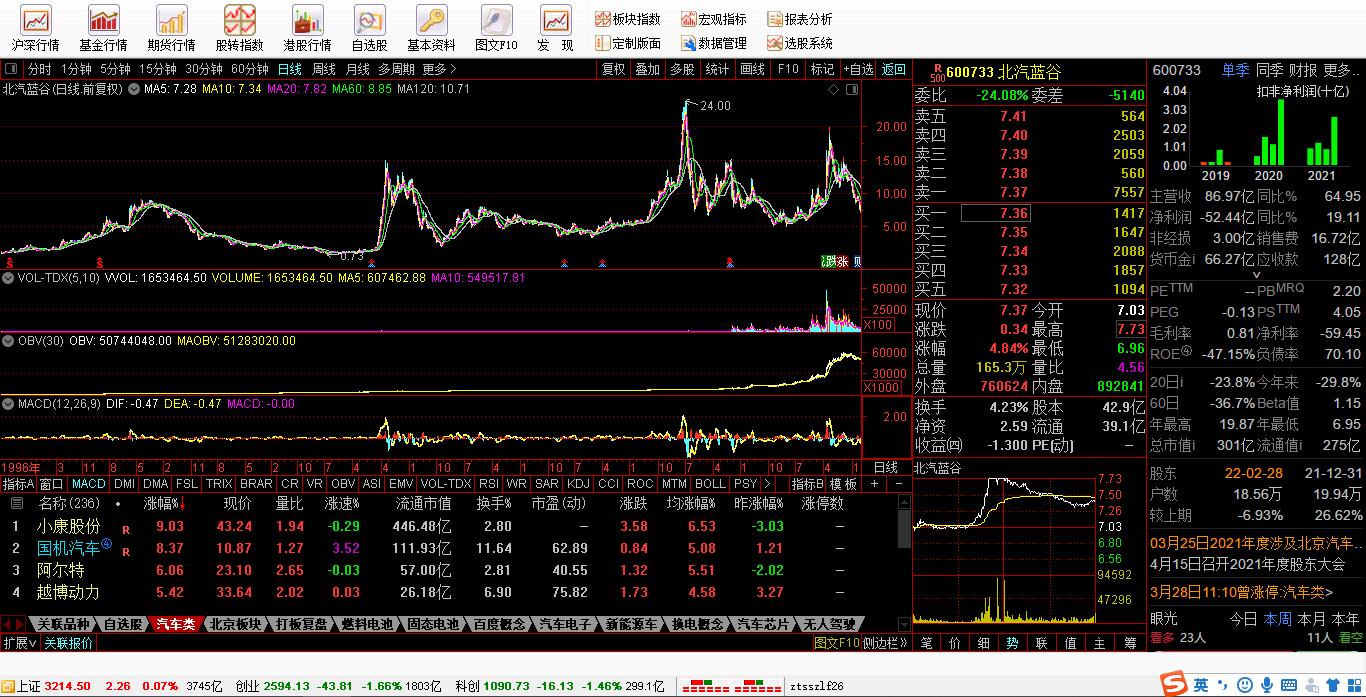
Task: Click Sogou microphone voice input icon
Action: 1267,685
